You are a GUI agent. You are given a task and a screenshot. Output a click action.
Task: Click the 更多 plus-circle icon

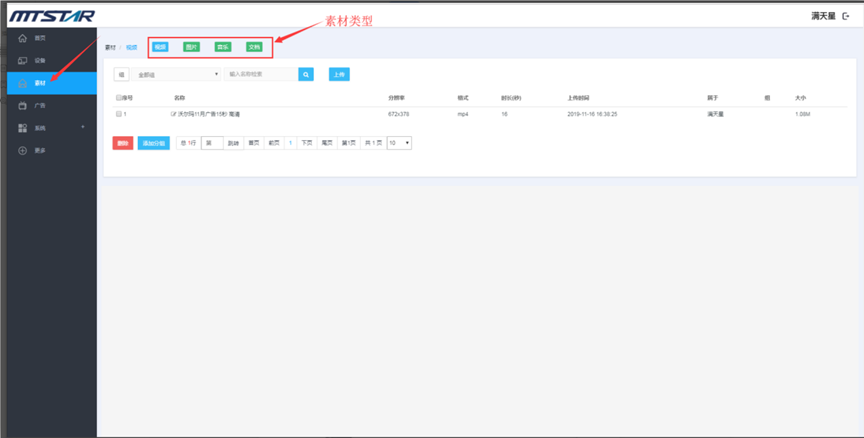point(22,151)
